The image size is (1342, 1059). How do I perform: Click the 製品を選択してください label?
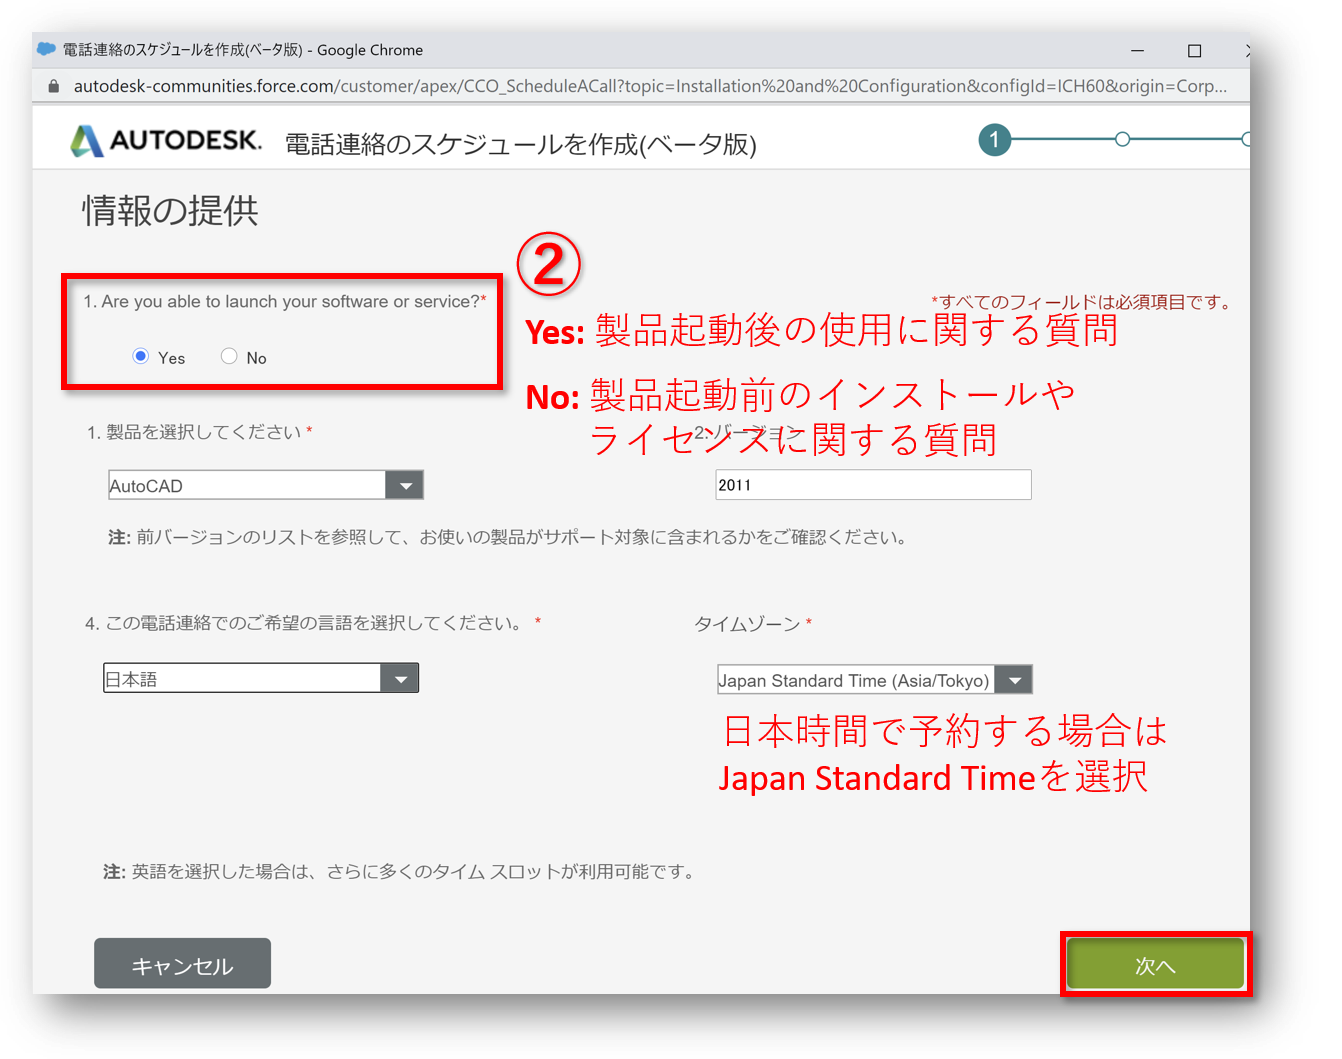pyautogui.click(x=199, y=432)
